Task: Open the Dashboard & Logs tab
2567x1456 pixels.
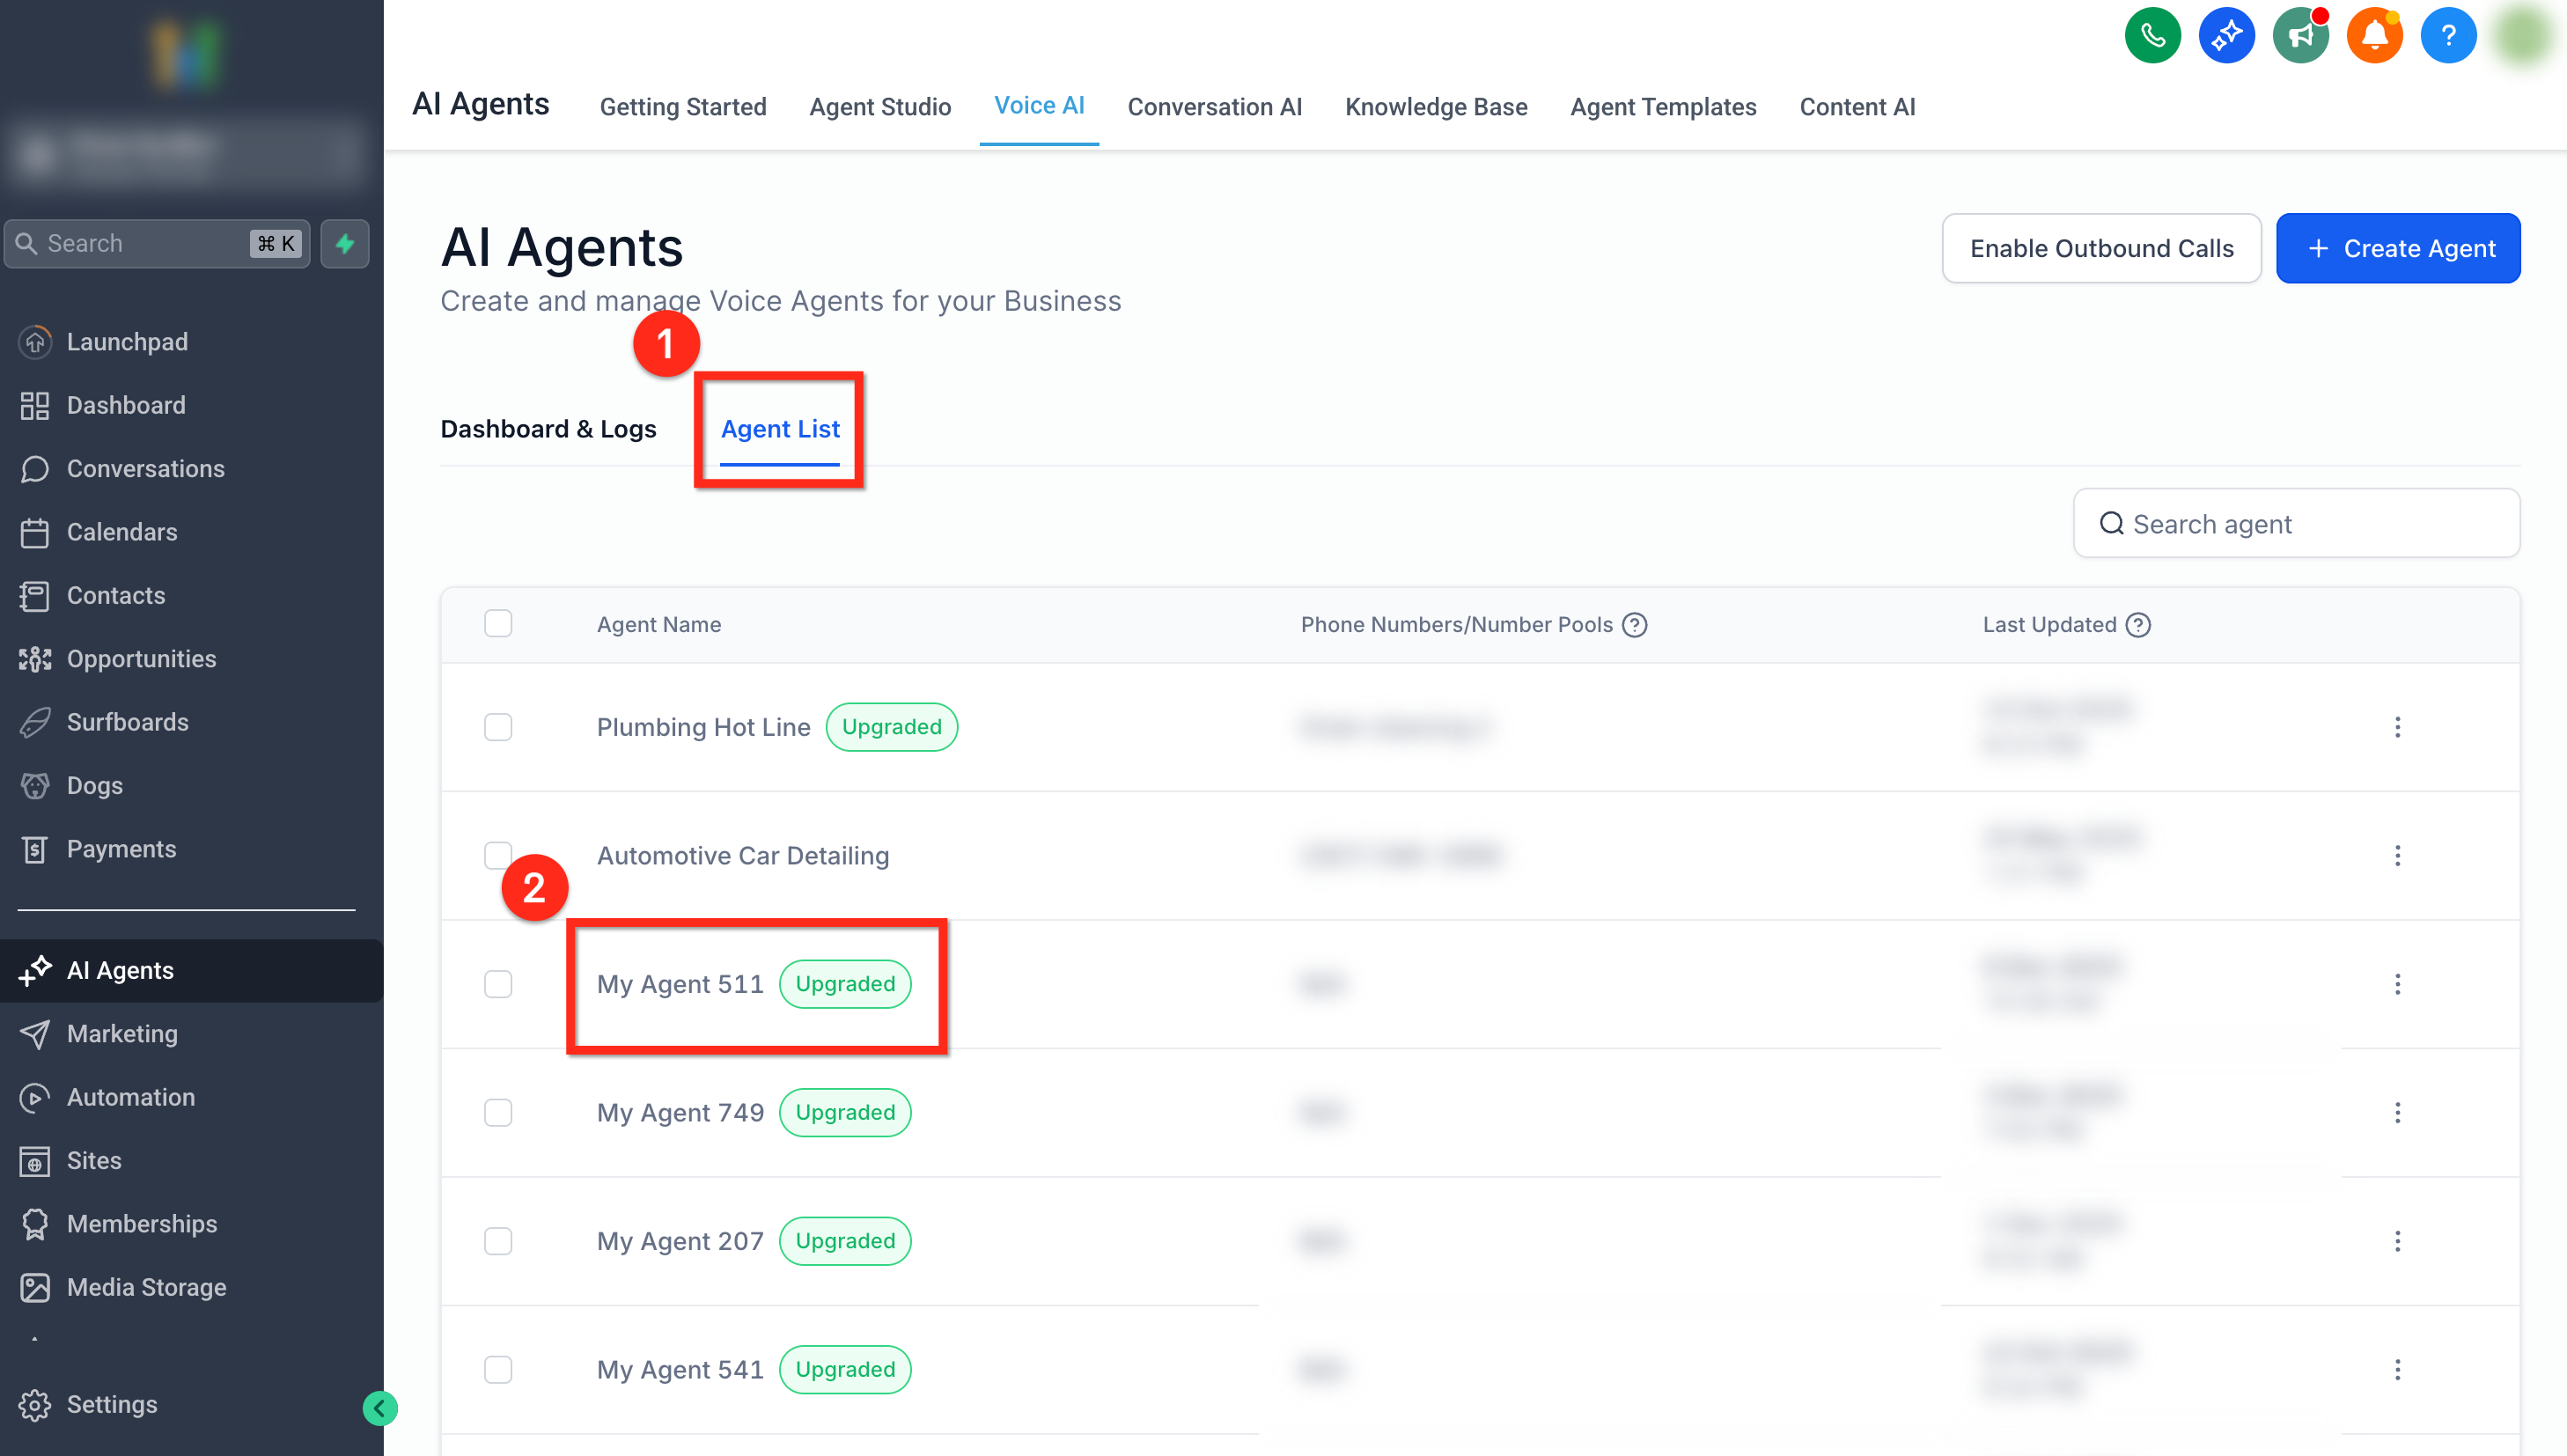Action: [x=548, y=429]
